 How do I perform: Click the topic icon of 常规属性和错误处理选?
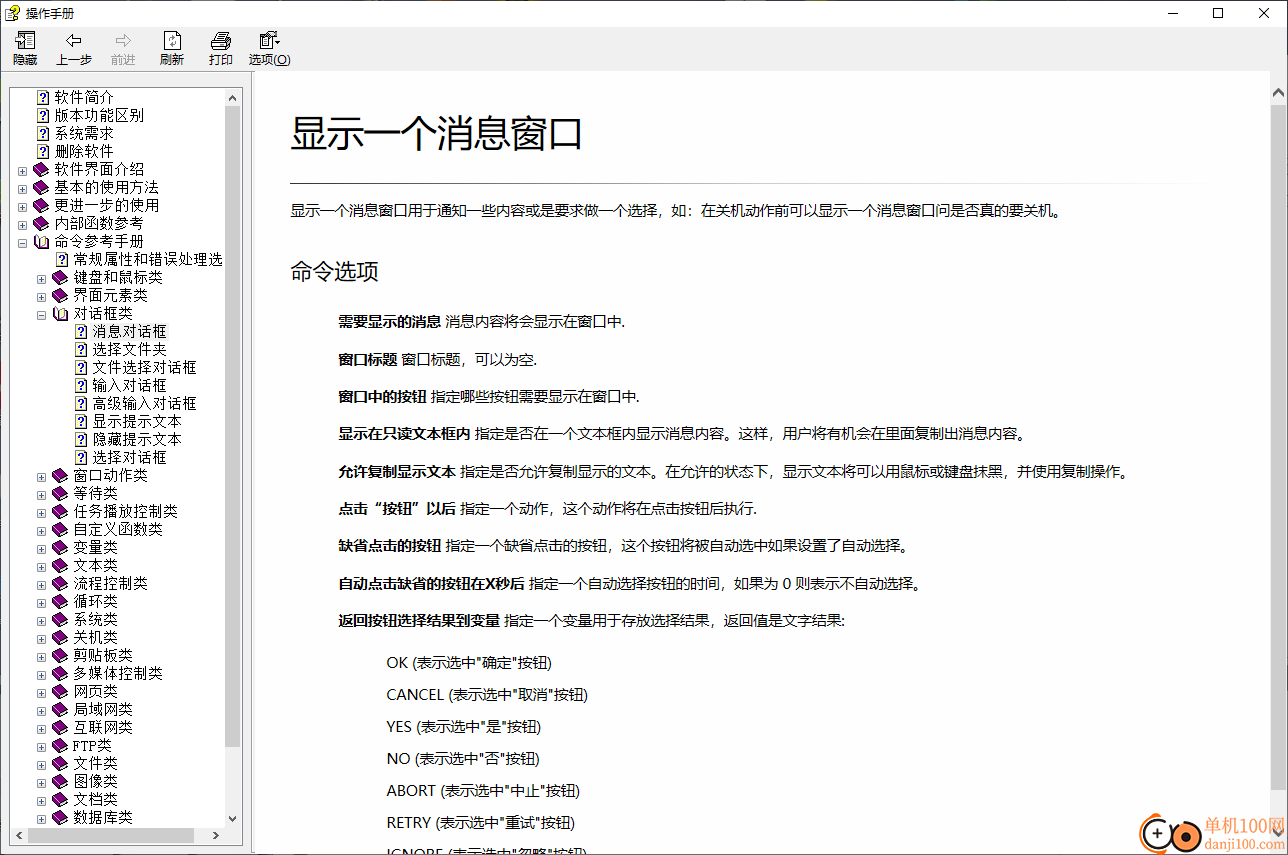pyautogui.click(x=62, y=259)
